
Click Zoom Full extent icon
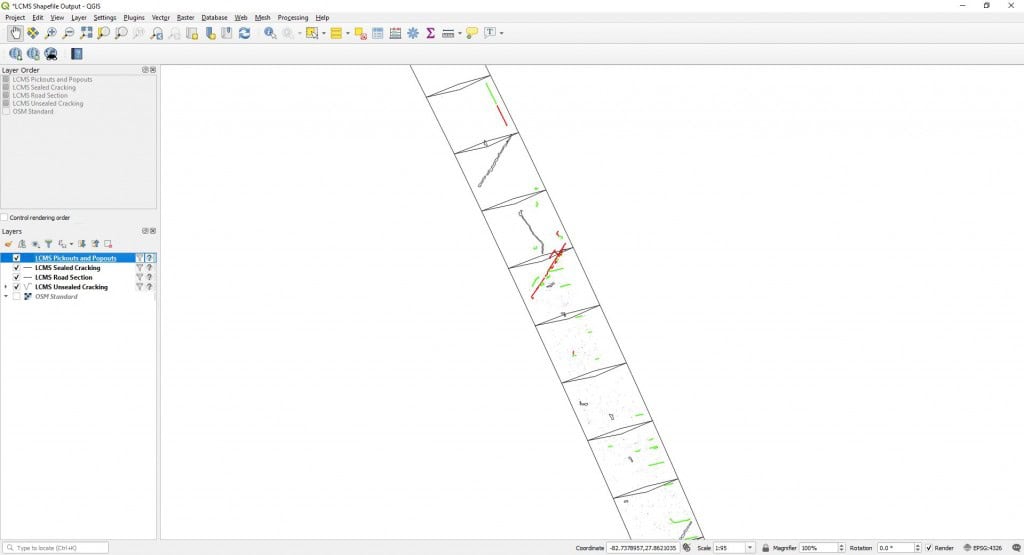[86, 33]
